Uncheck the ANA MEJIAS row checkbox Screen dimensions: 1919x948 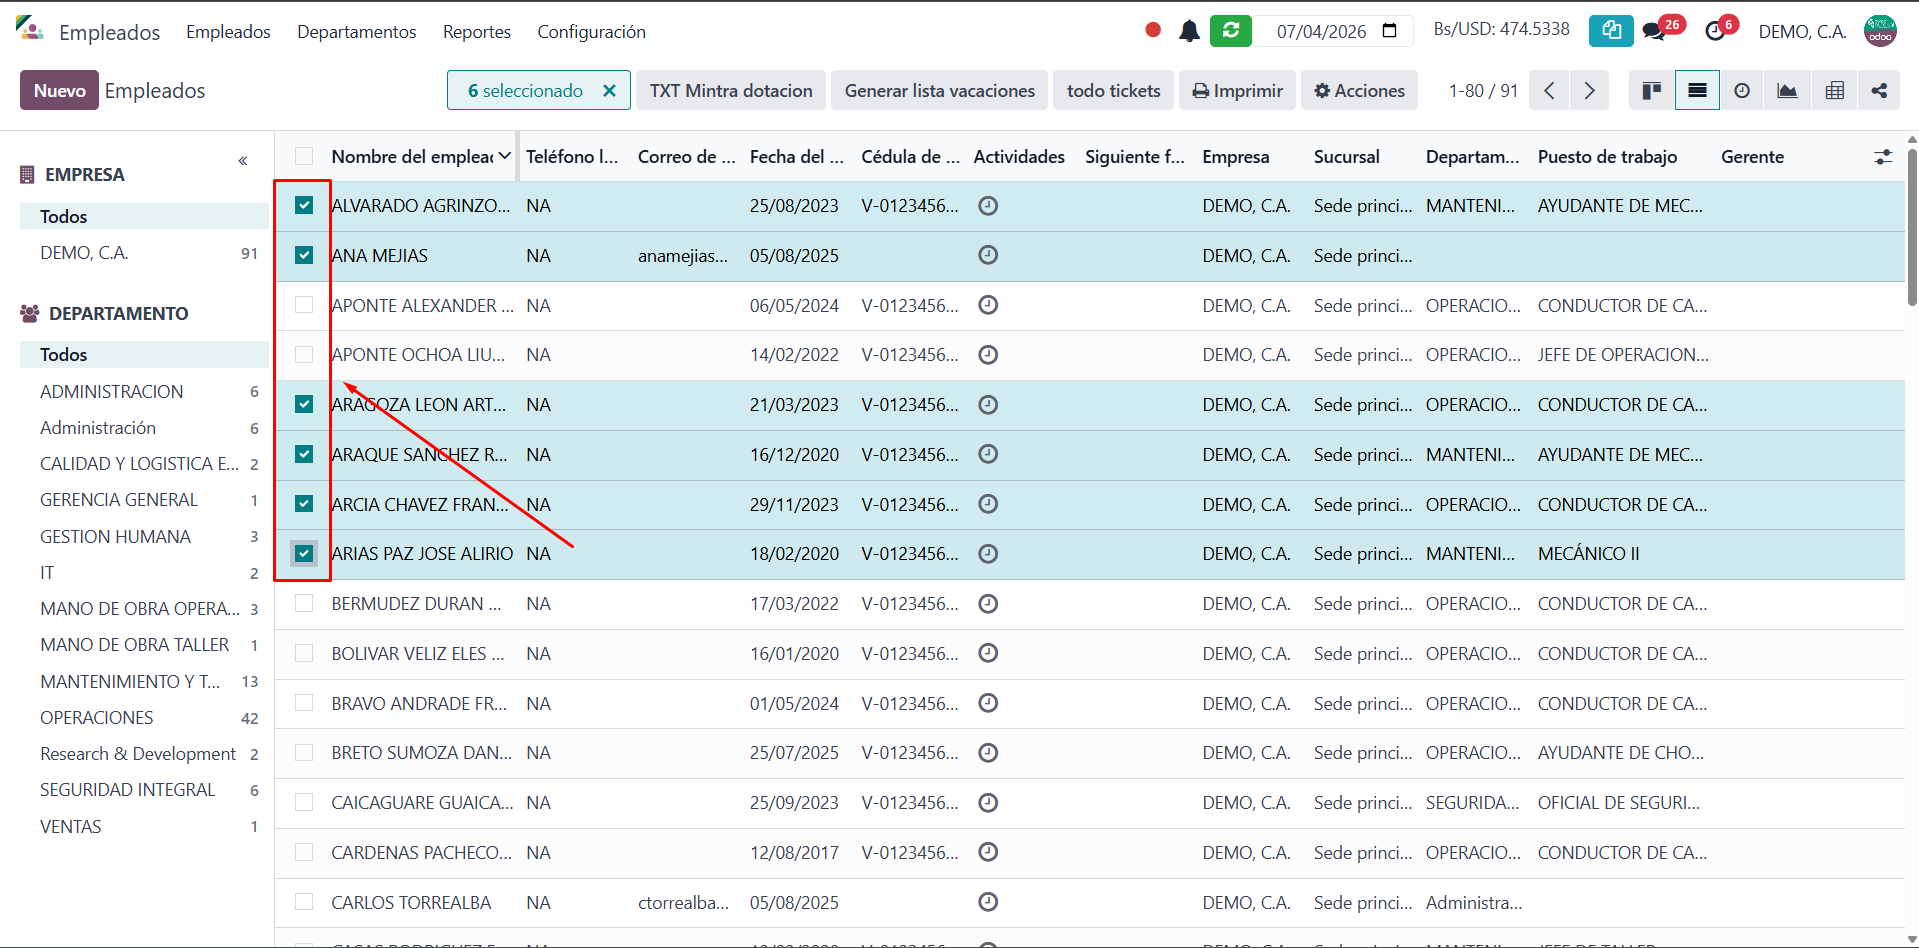click(304, 255)
